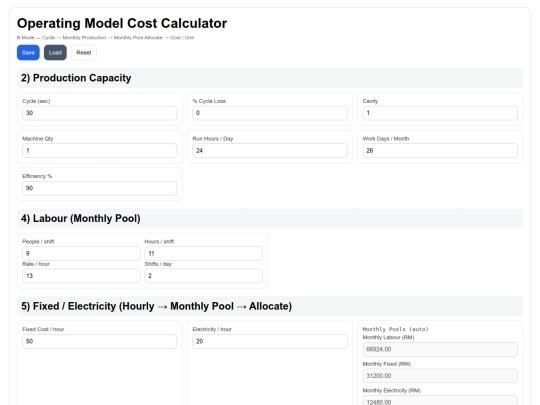The image size is (540, 405).
Task: Click the Fixed Cost / hour field
Action: coord(100,341)
